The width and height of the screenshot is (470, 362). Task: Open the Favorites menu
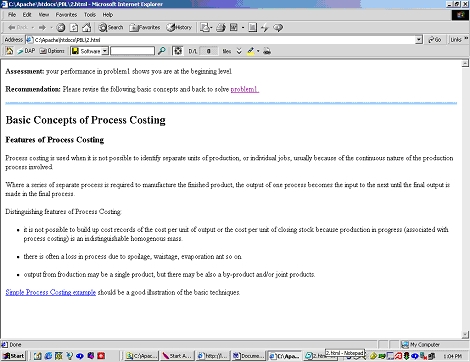point(66,15)
